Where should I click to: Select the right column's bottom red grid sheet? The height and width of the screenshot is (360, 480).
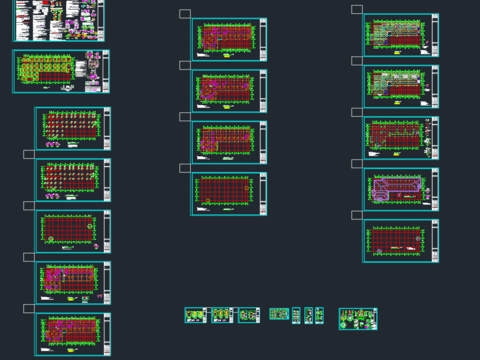tap(401, 241)
